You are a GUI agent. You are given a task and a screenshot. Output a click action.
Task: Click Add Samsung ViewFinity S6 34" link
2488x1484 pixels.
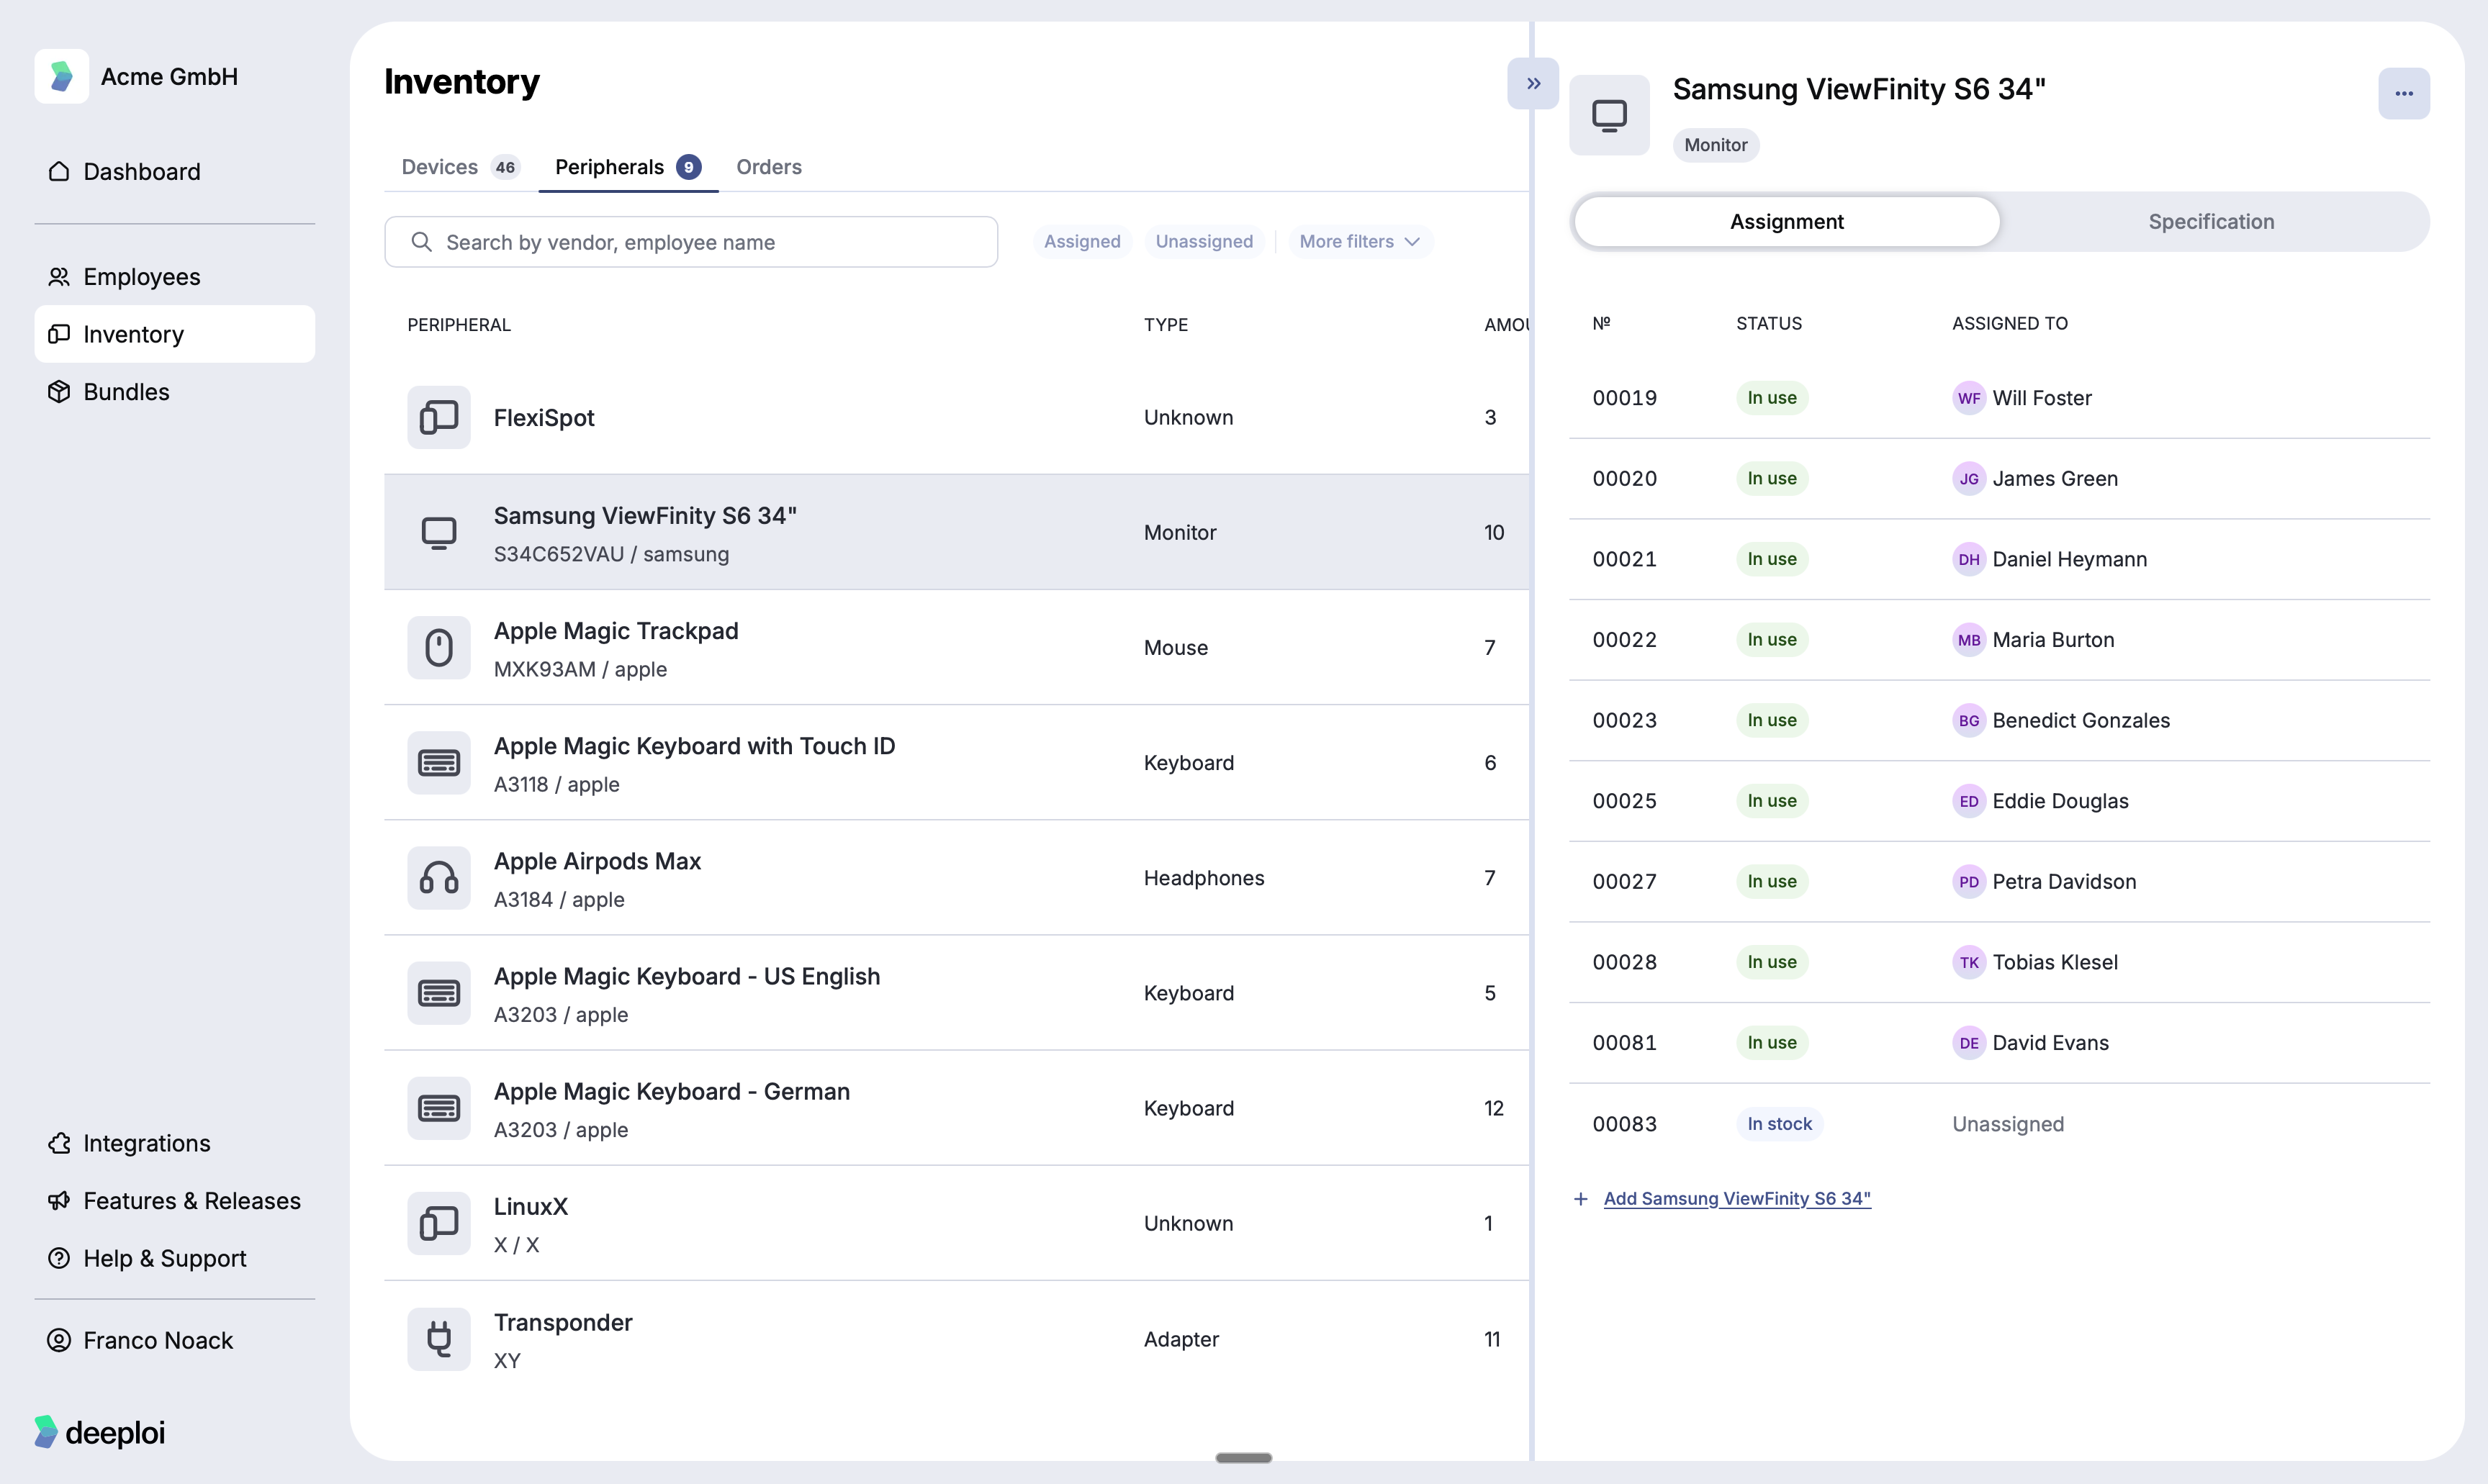pyautogui.click(x=1736, y=1198)
